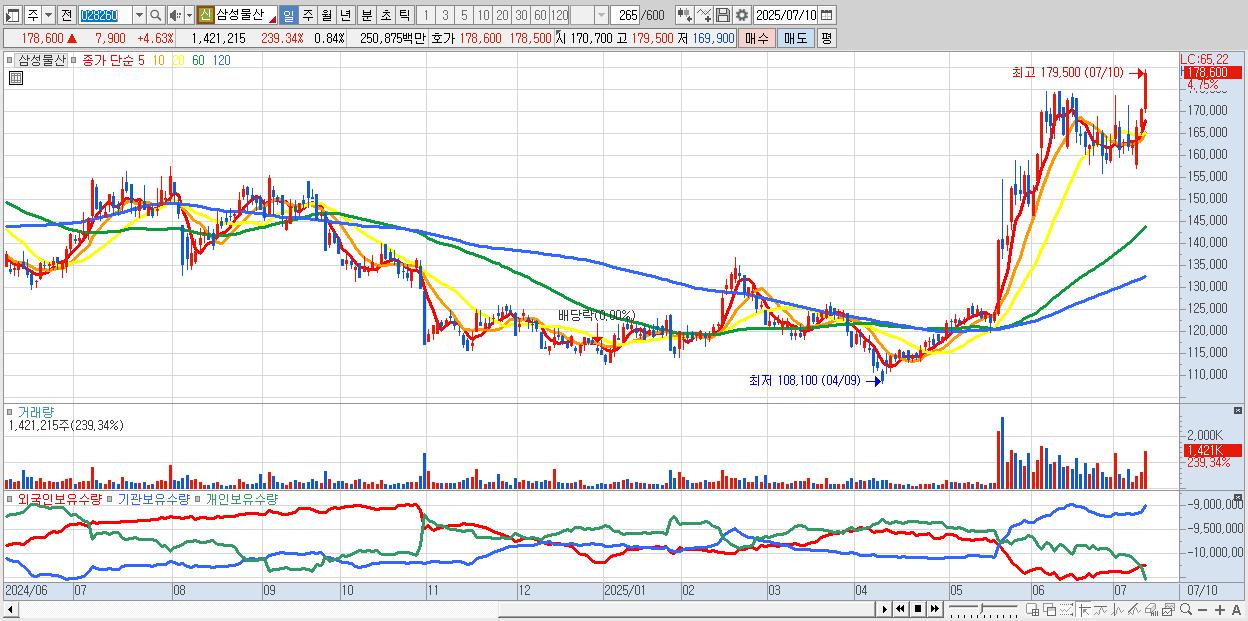The width and height of the screenshot is (1248, 621).
Task: Click the 20-day moving average legend
Action: (x=178, y=60)
